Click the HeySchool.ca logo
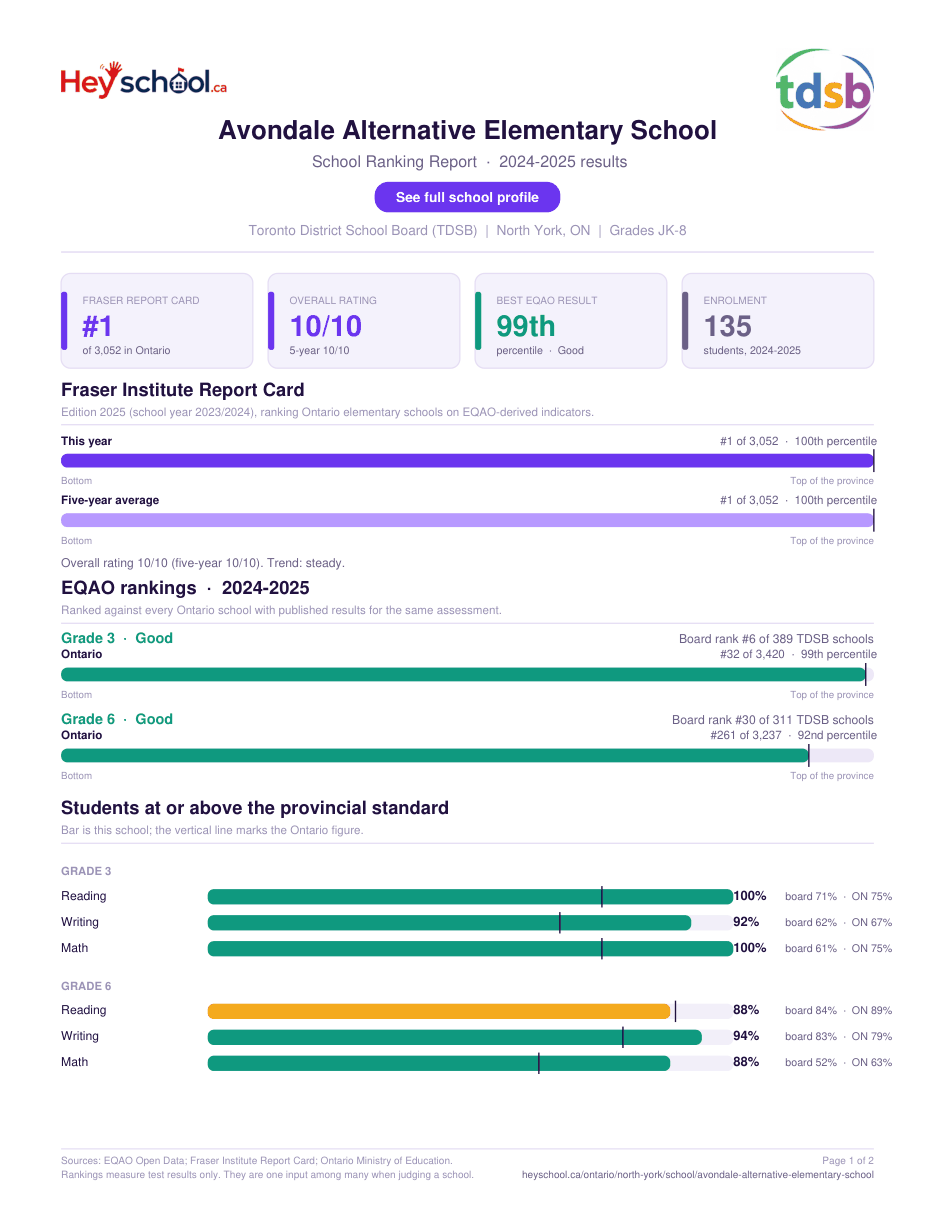 [x=144, y=81]
